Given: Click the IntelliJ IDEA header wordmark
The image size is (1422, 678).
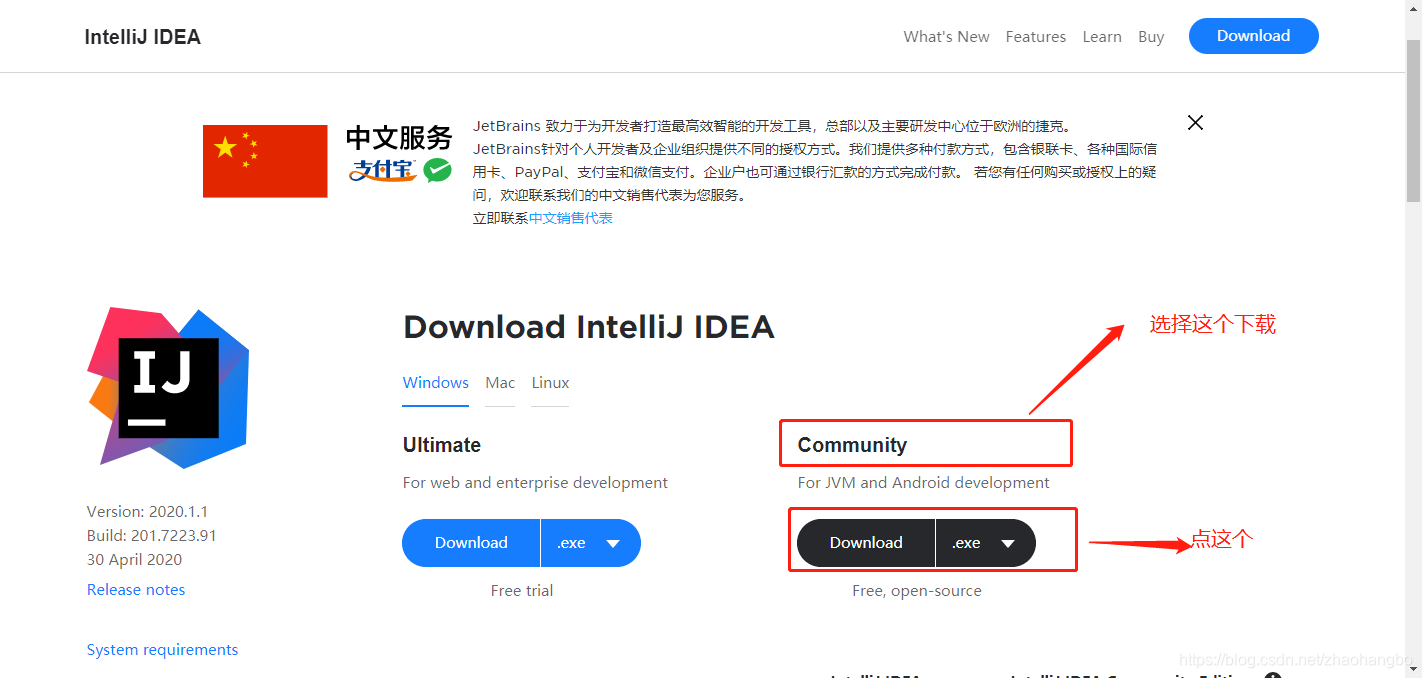Looking at the screenshot, I should click(142, 36).
